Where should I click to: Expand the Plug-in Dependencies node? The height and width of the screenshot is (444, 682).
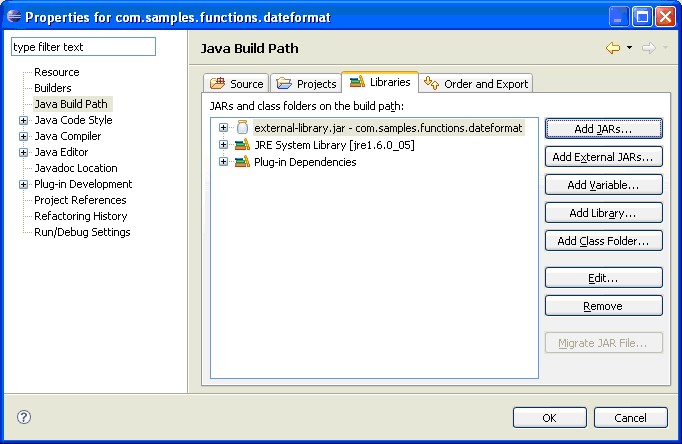(x=224, y=162)
